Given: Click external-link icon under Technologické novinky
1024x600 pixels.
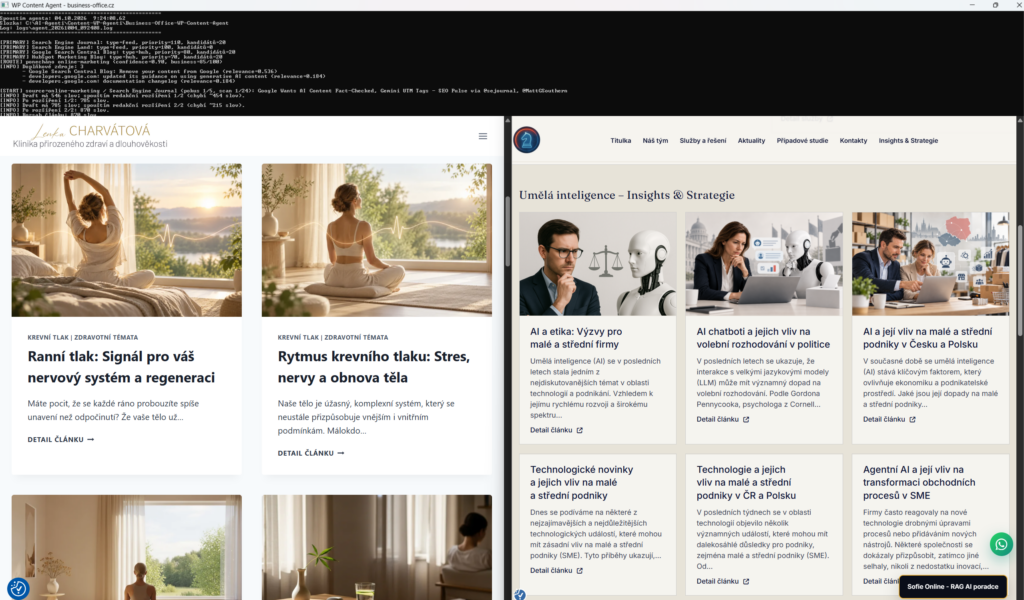Looking at the screenshot, I should 579,571.
